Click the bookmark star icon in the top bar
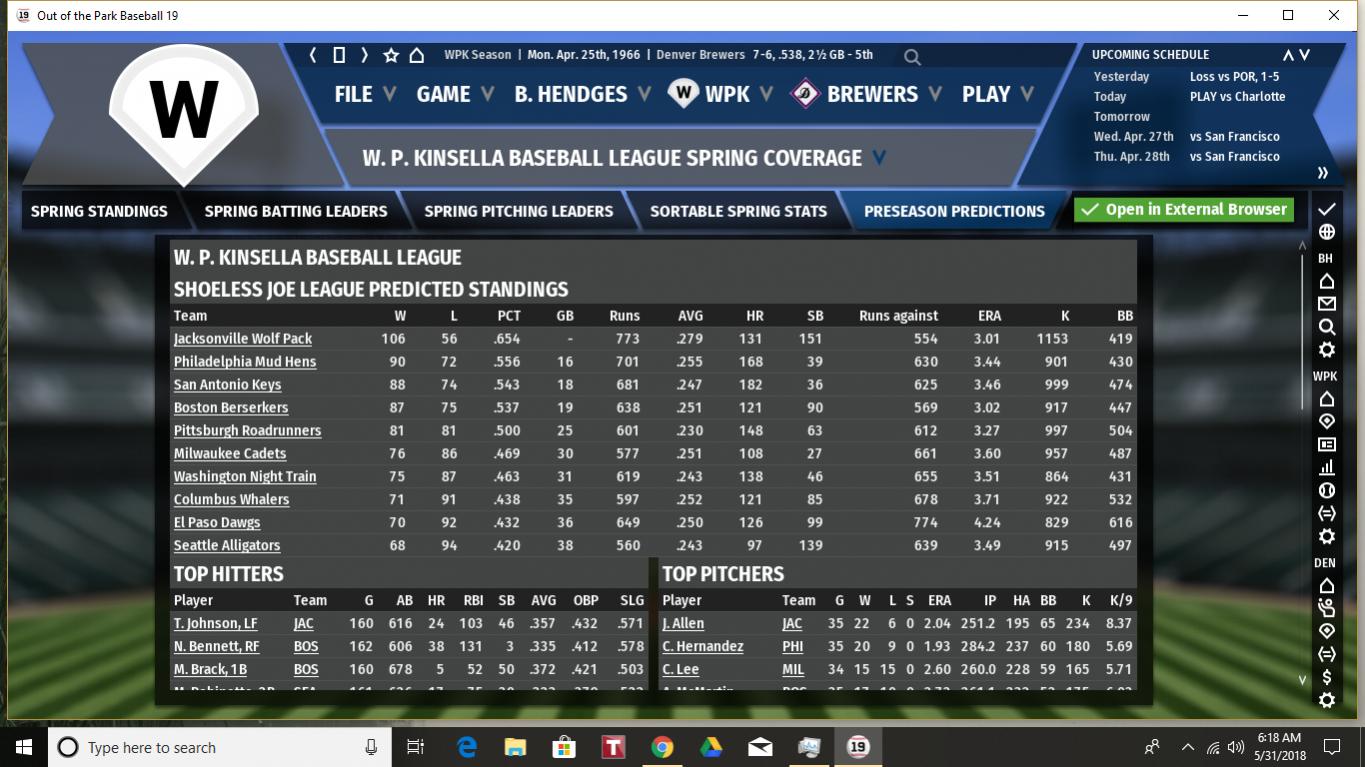The width and height of the screenshot is (1365, 767). (x=391, y=55)
